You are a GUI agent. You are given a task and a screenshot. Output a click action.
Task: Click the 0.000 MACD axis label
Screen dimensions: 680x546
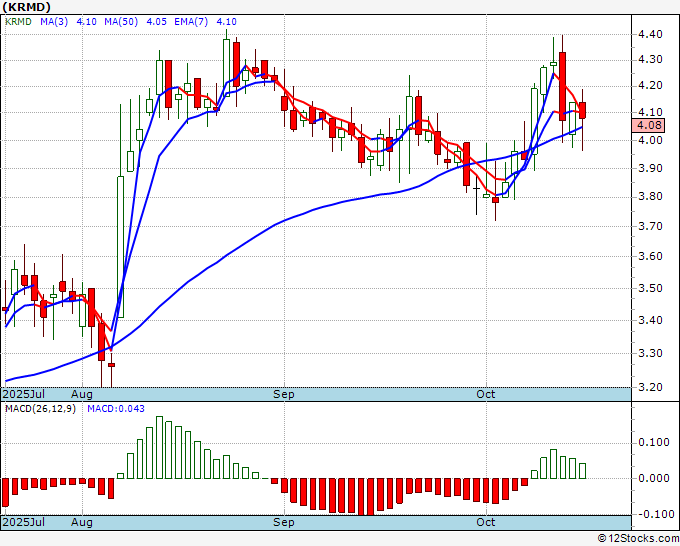(x=654, y=478)
